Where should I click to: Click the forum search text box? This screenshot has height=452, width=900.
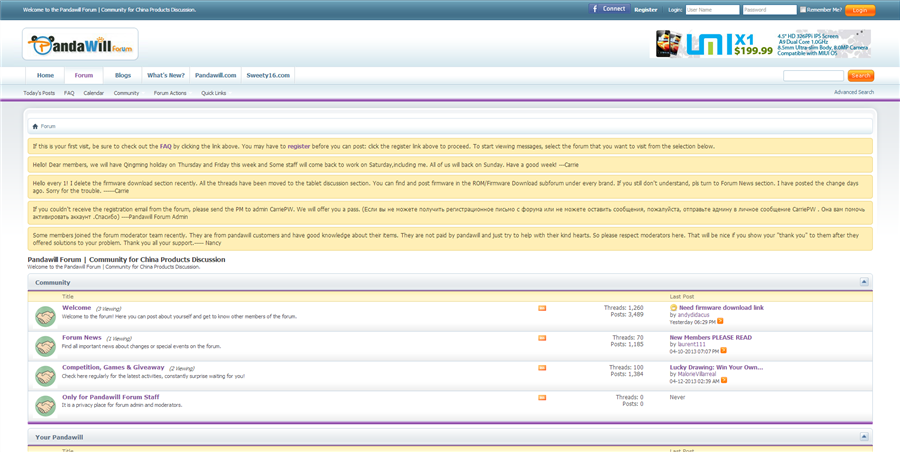coord(813,76)
